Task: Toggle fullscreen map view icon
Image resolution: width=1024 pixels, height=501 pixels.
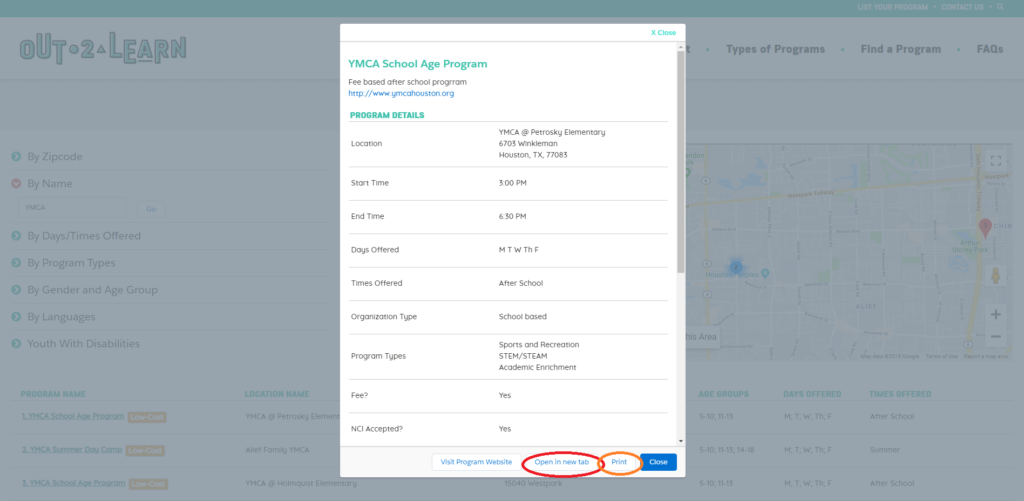Action: [x=995, y=160]
